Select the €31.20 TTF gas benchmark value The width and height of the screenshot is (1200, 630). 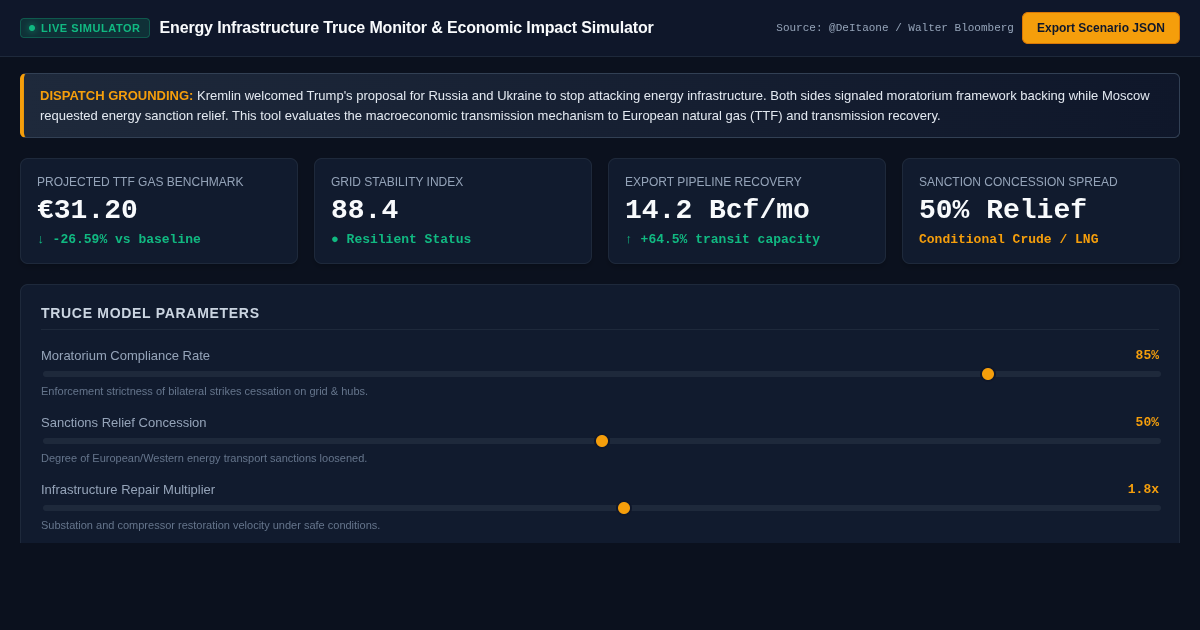(x=87, y=210)
